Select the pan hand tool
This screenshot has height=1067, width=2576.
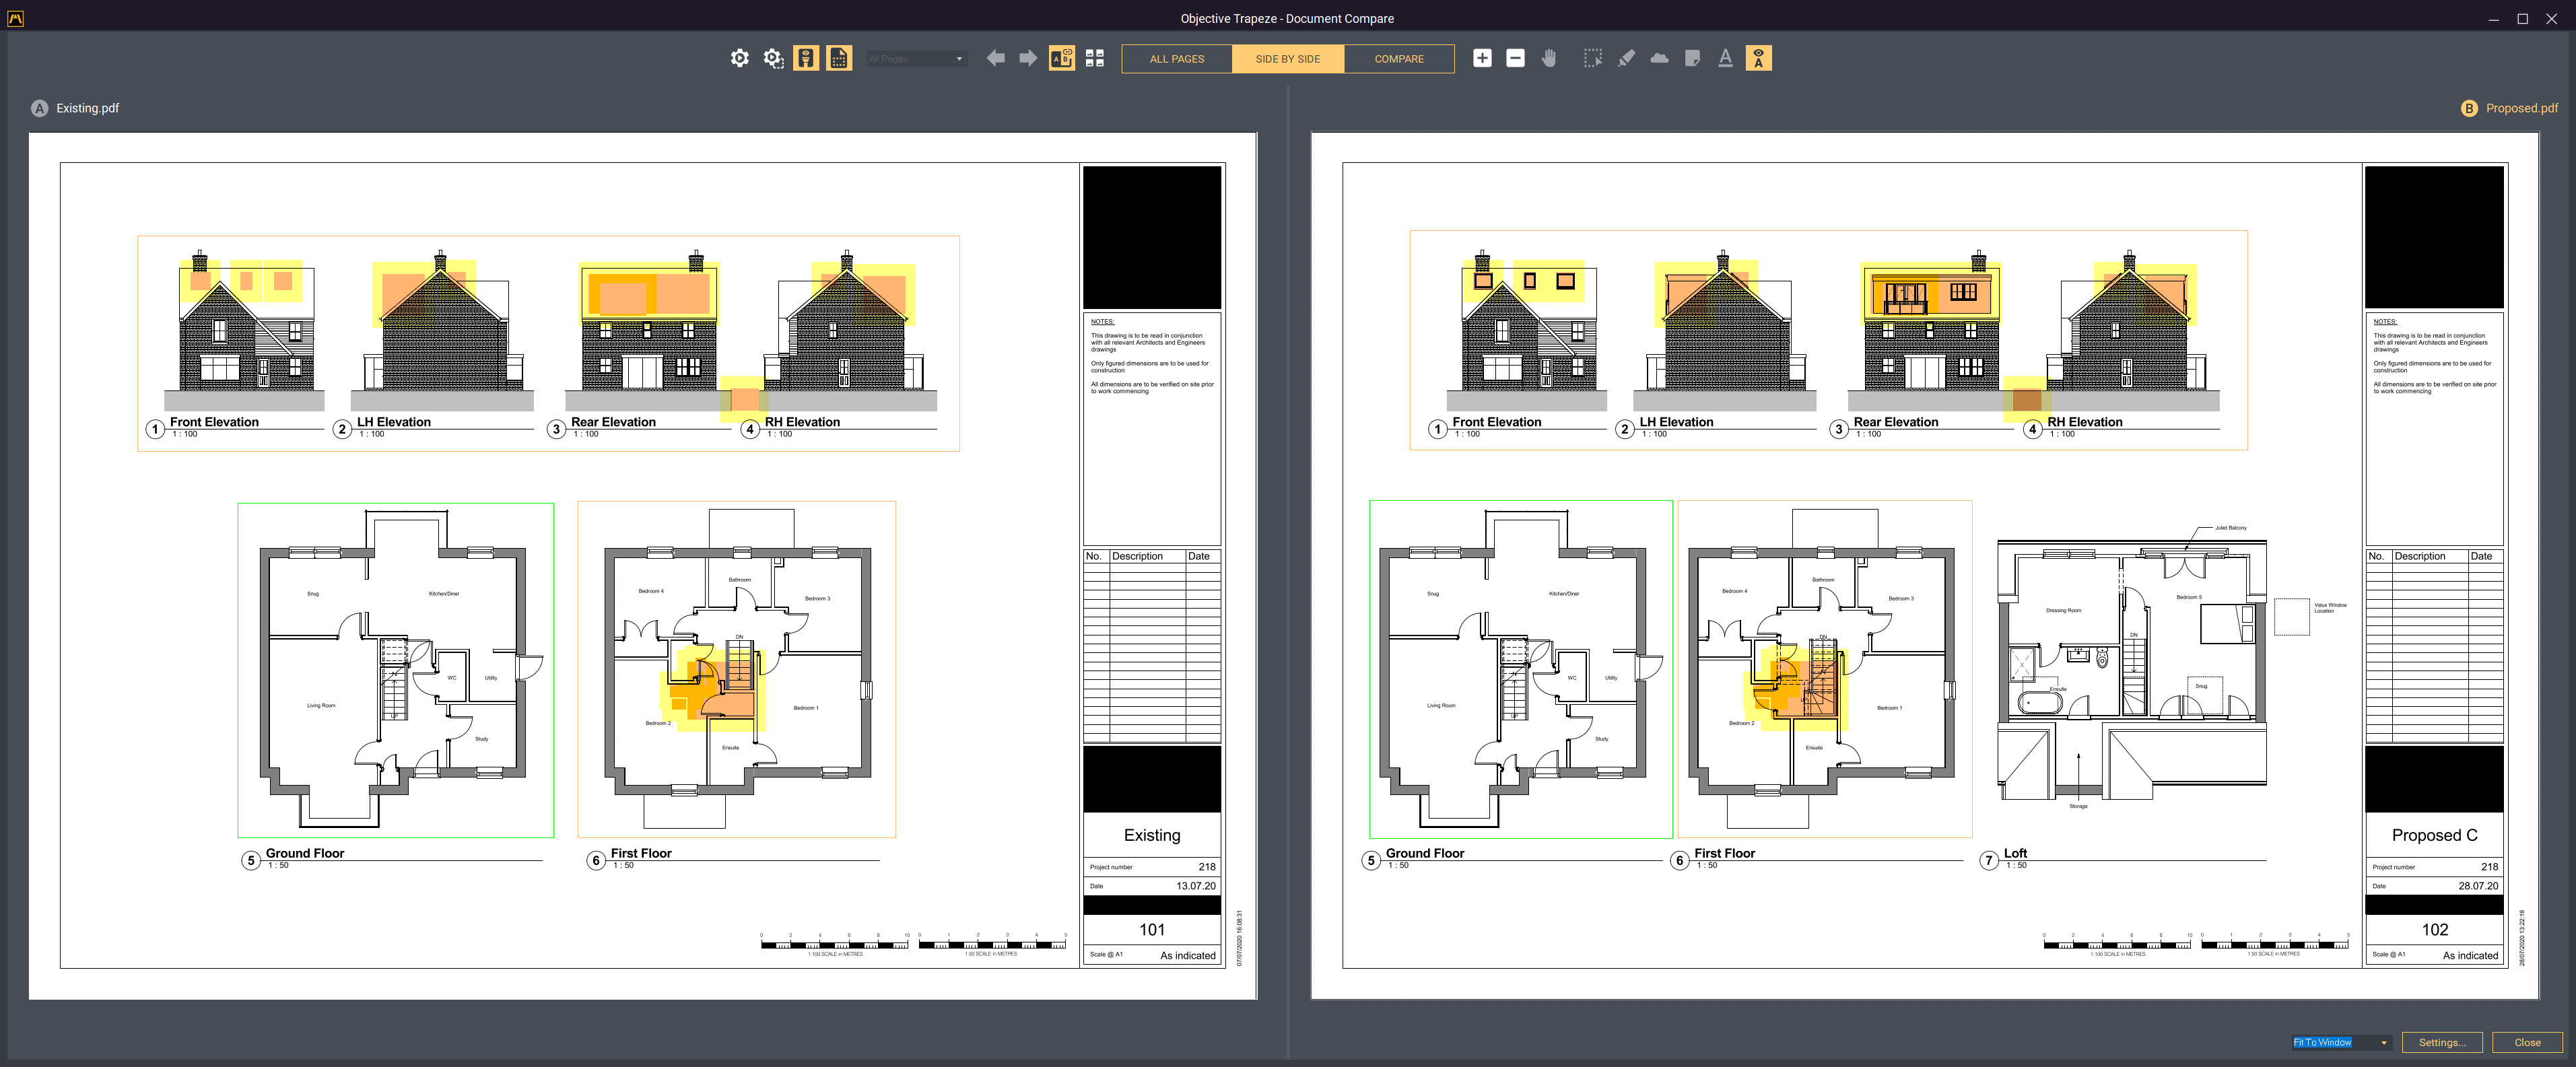click(x=1549, y=58)
